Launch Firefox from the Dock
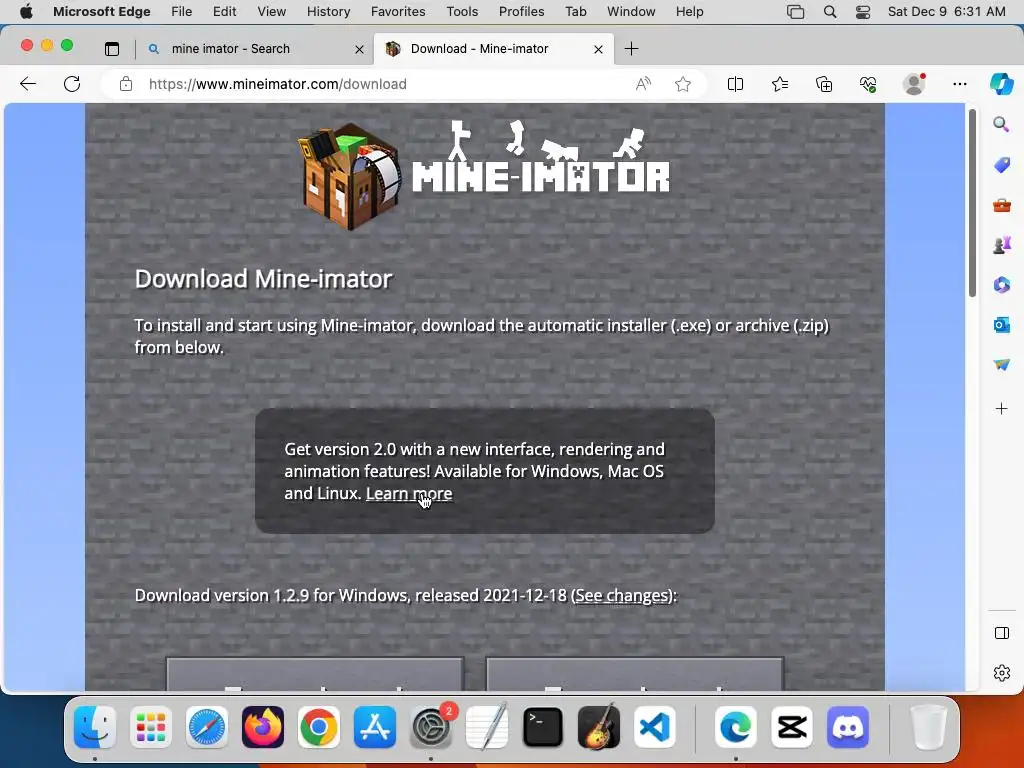Viewport: 1024px width, 768px height. 263,727
